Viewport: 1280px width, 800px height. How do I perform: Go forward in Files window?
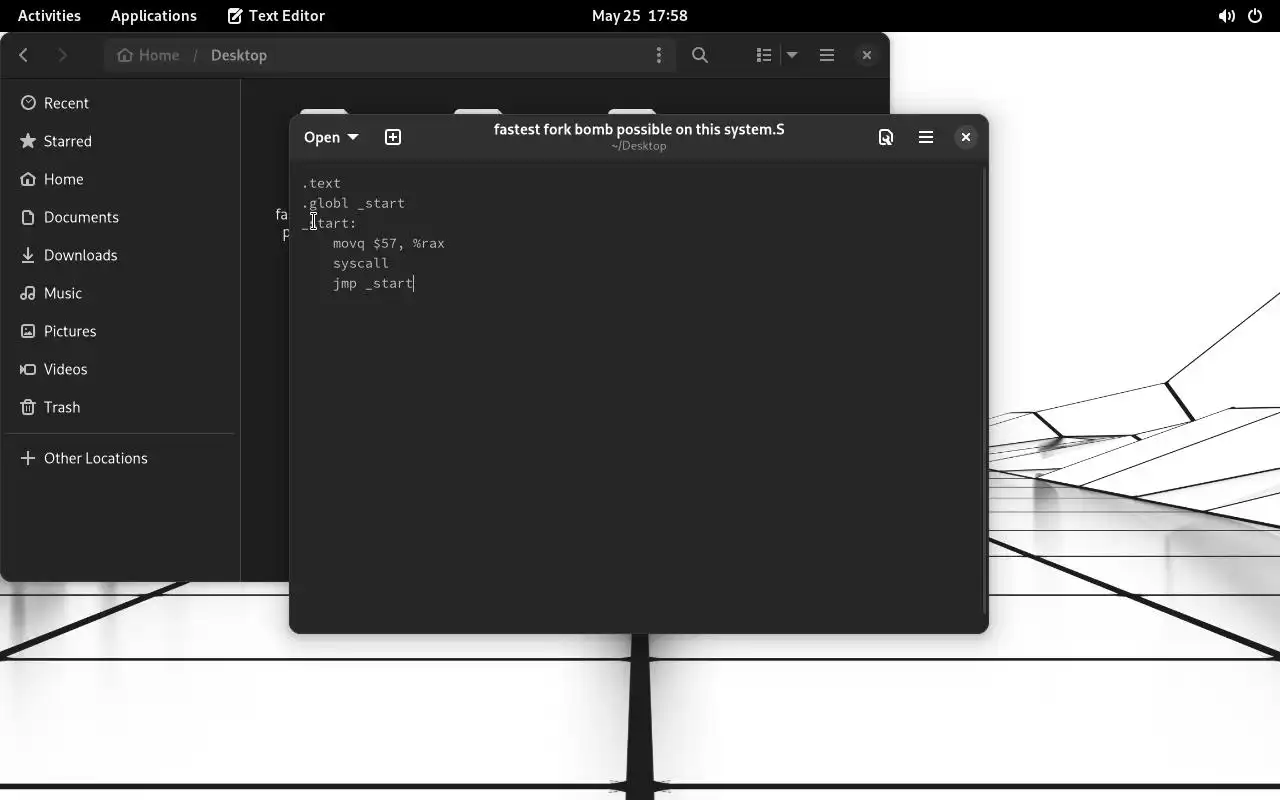pyautogui.click(x=62, y=55)
